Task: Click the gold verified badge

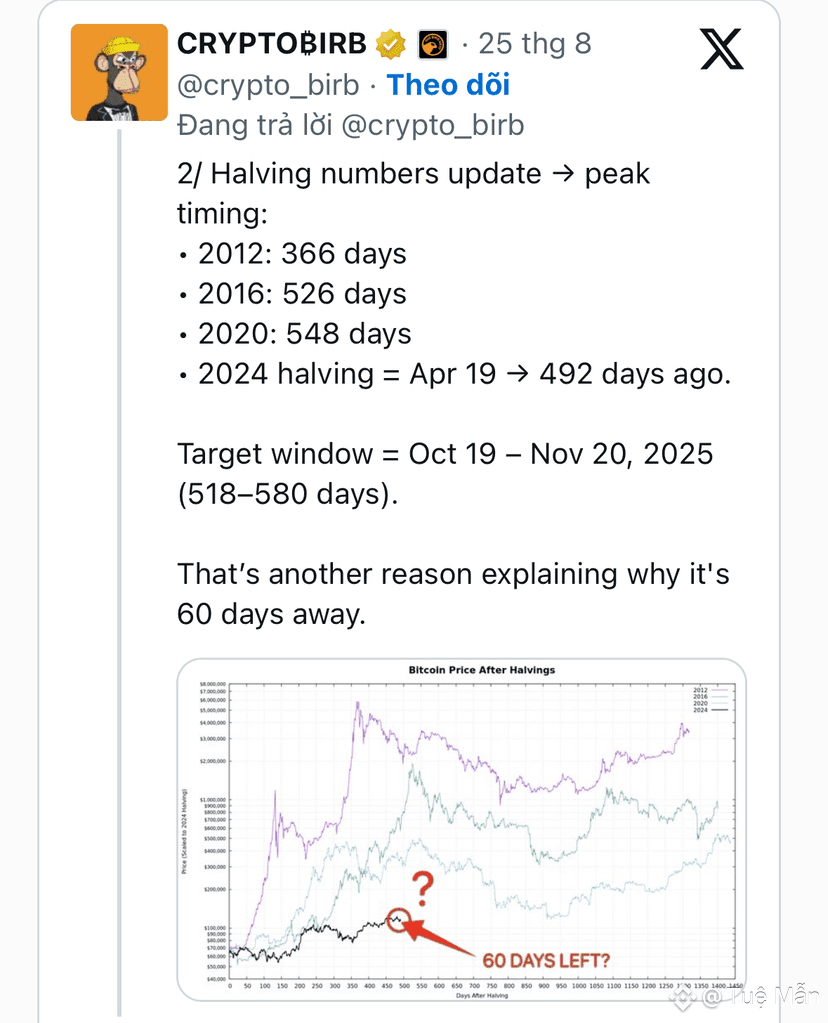Action: (x=390, y=44)
